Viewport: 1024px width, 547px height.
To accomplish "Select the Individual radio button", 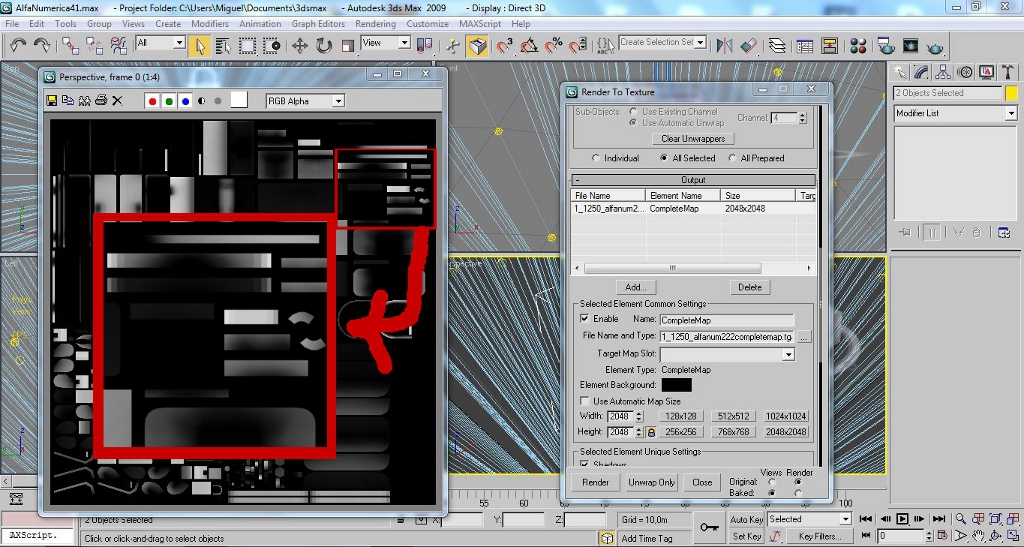I will (x=597, y=158).
